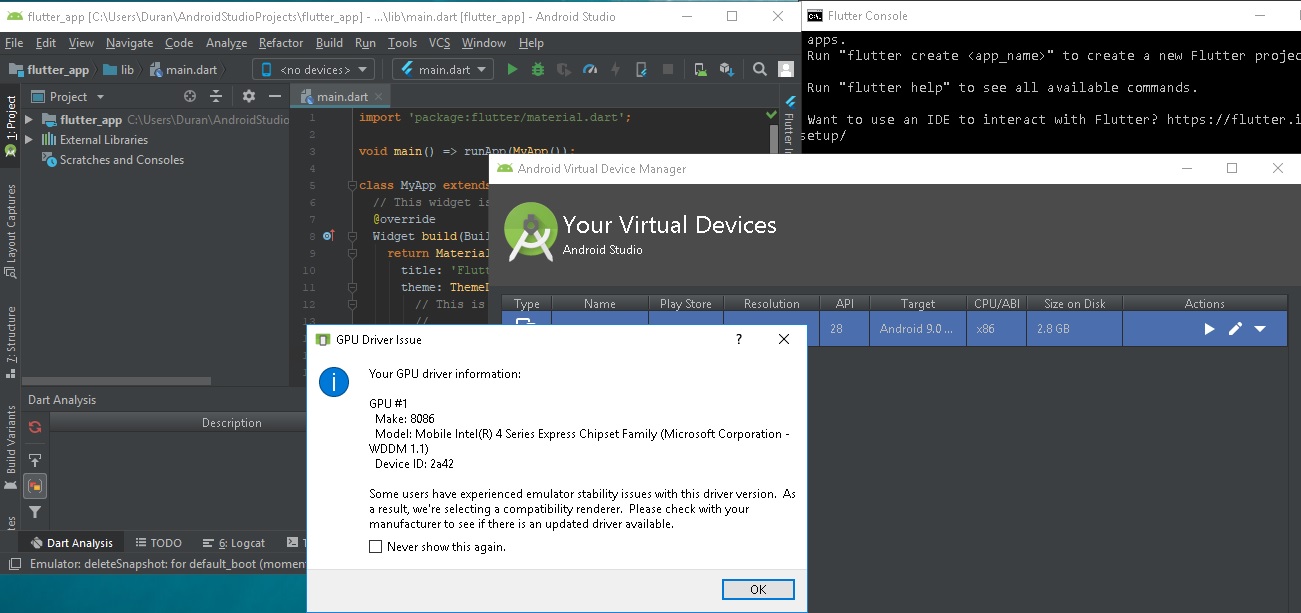Open the Z: Structure side tab
Viewport: 1301px width, 613px height.
pyautogui.click(x=10, y=341)
